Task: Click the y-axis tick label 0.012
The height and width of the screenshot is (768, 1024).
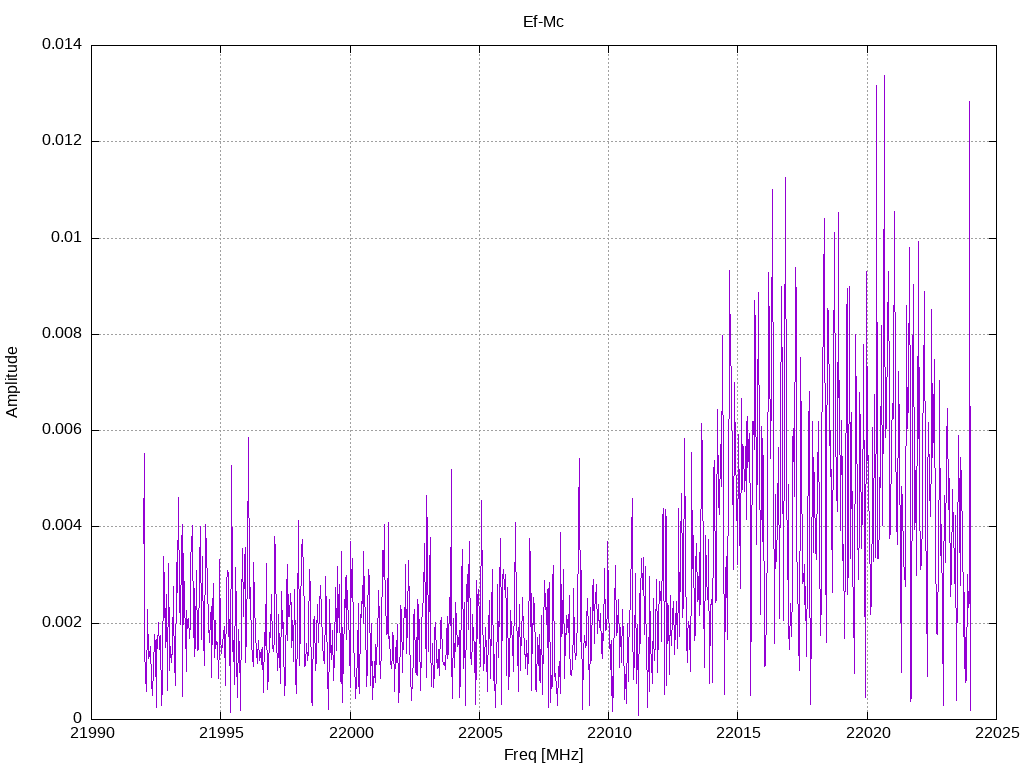Action: [x=62, y=140]
